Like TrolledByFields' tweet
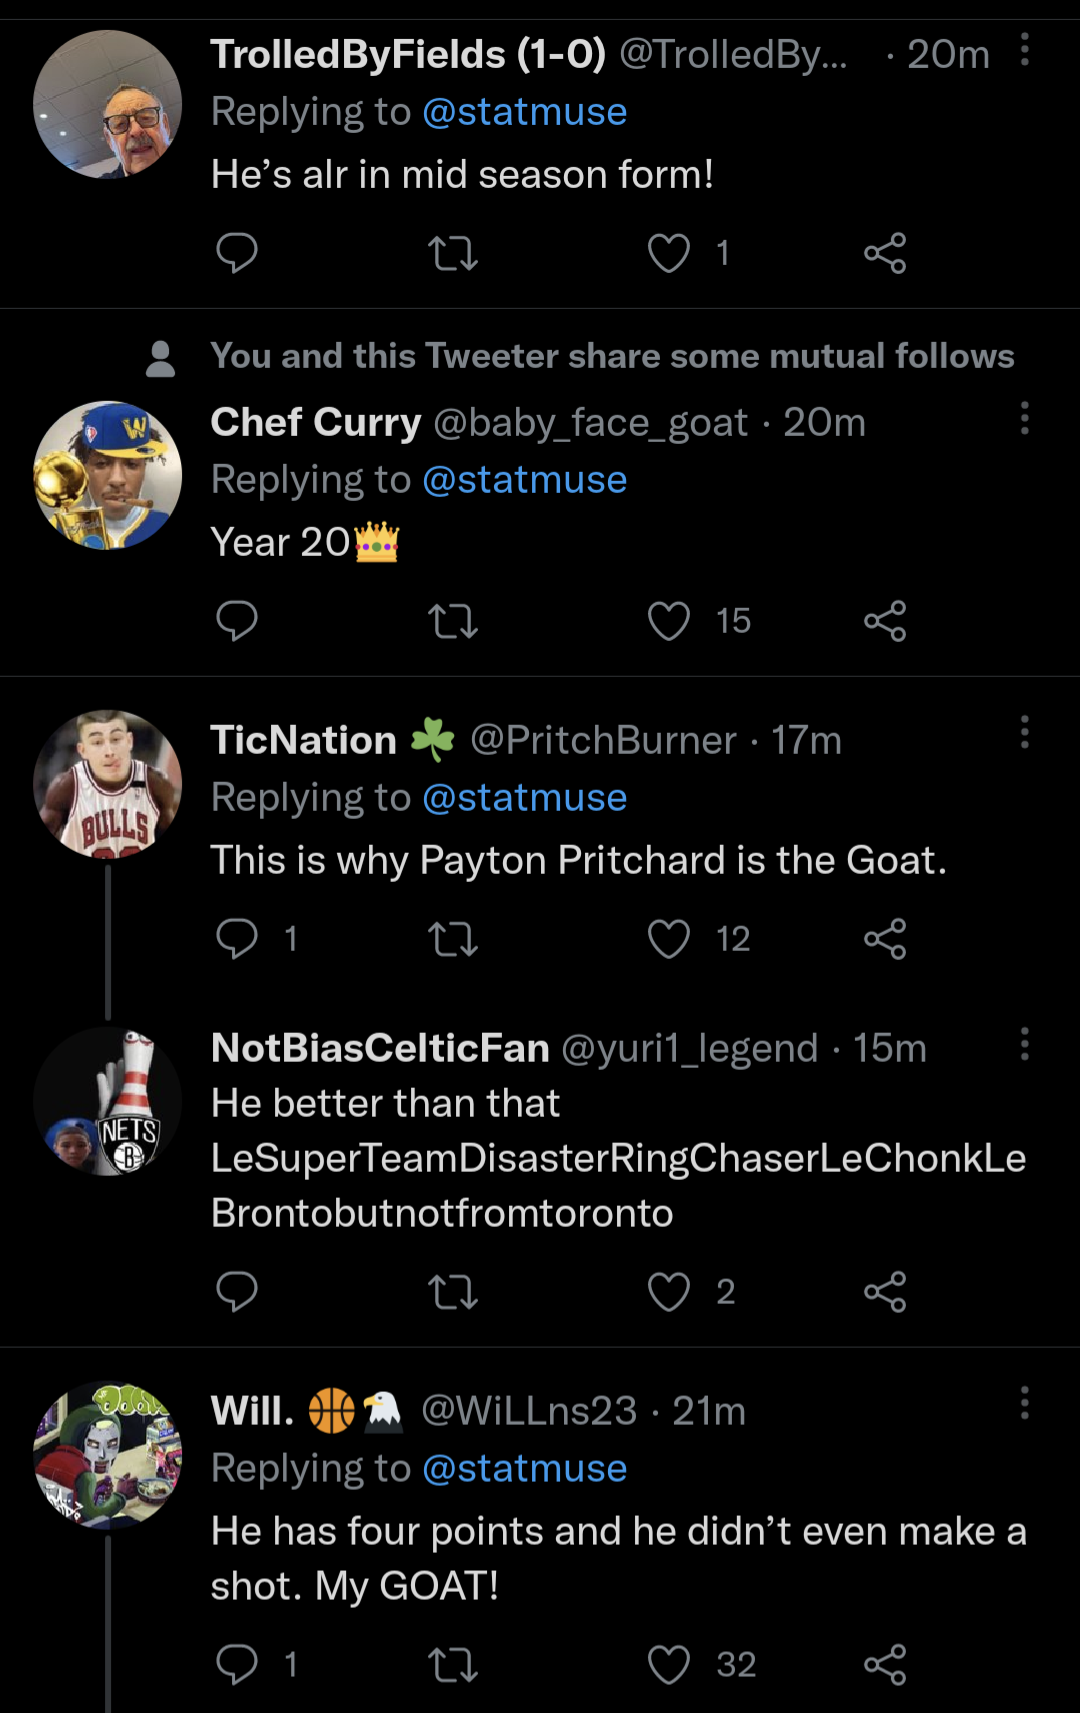1080x1713 pixels. (669, 253)
